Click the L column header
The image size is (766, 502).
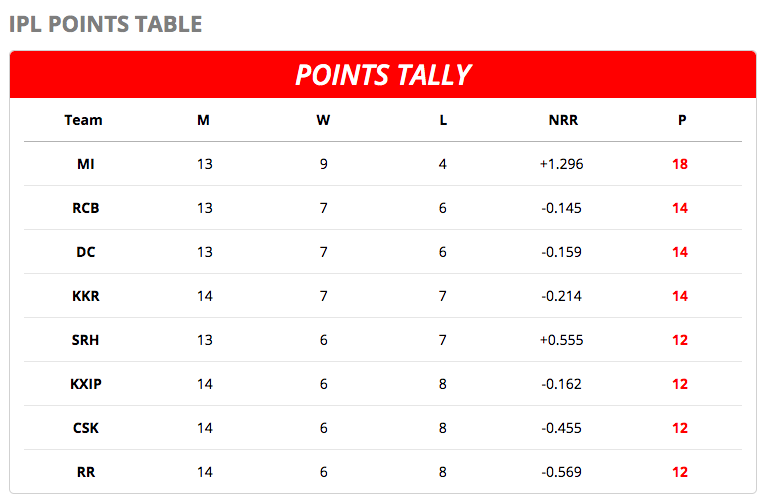click(x=443, y=120)
